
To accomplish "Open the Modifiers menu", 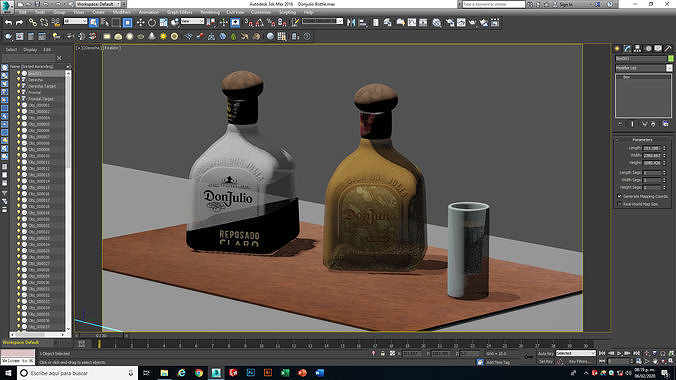I will click(x=122, y=13).
